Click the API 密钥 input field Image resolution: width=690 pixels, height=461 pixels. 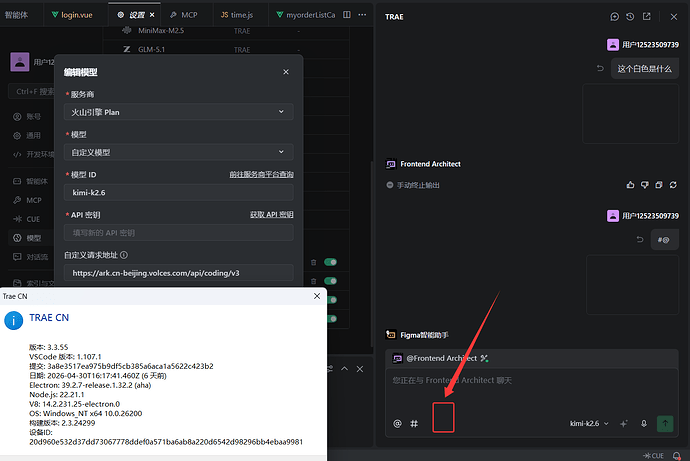179,233
